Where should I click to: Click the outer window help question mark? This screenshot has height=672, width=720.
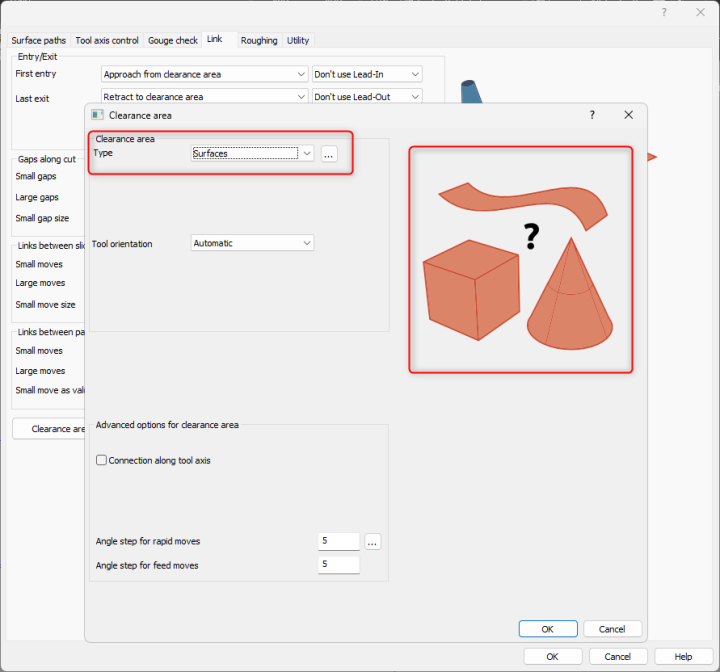664,12
